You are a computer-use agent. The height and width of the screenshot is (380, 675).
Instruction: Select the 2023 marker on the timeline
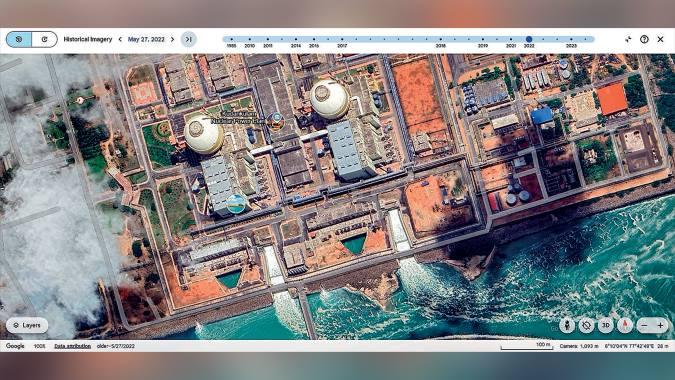coord(571,39)
